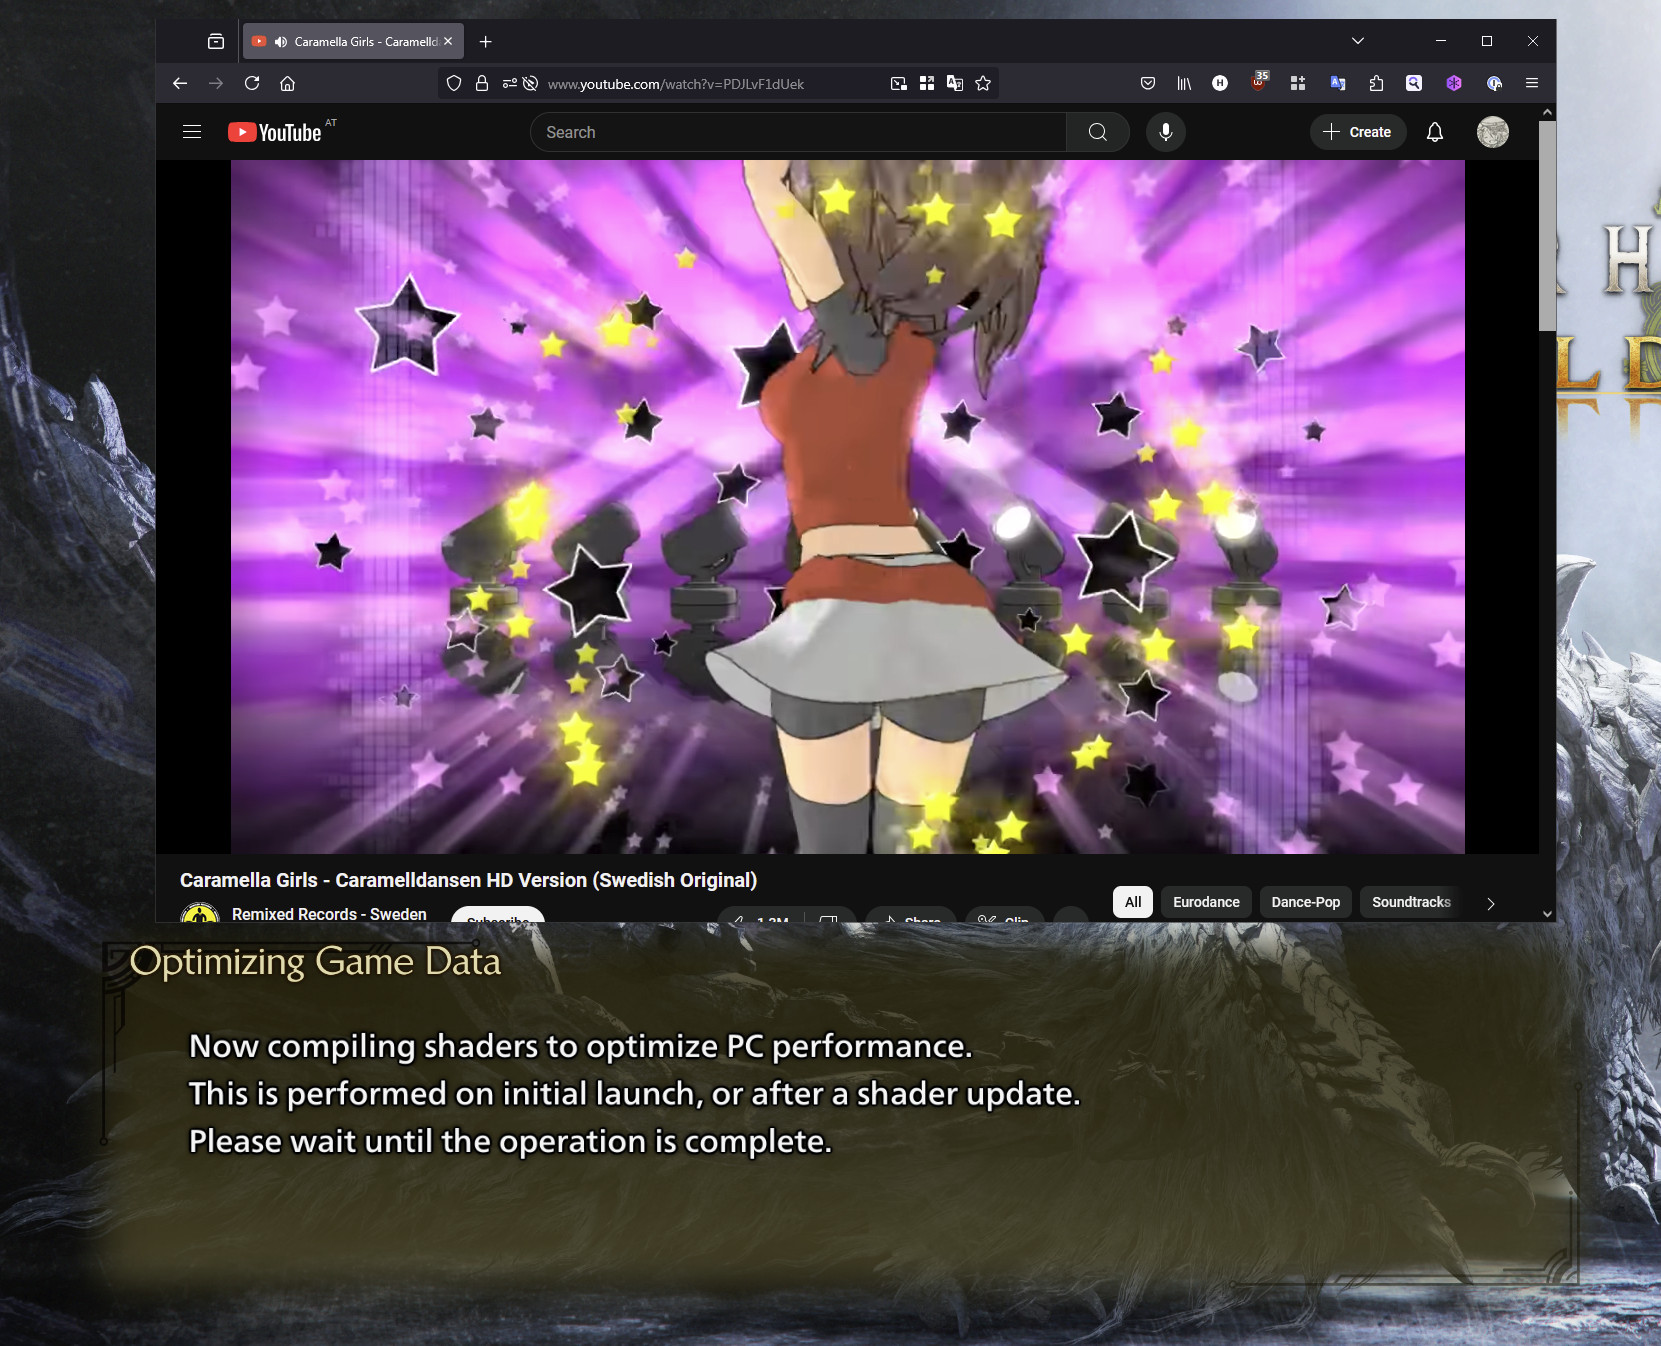Start voice search with microphone icon
Screen dimensions: 1661x1346
click(x=1165, y=132)
